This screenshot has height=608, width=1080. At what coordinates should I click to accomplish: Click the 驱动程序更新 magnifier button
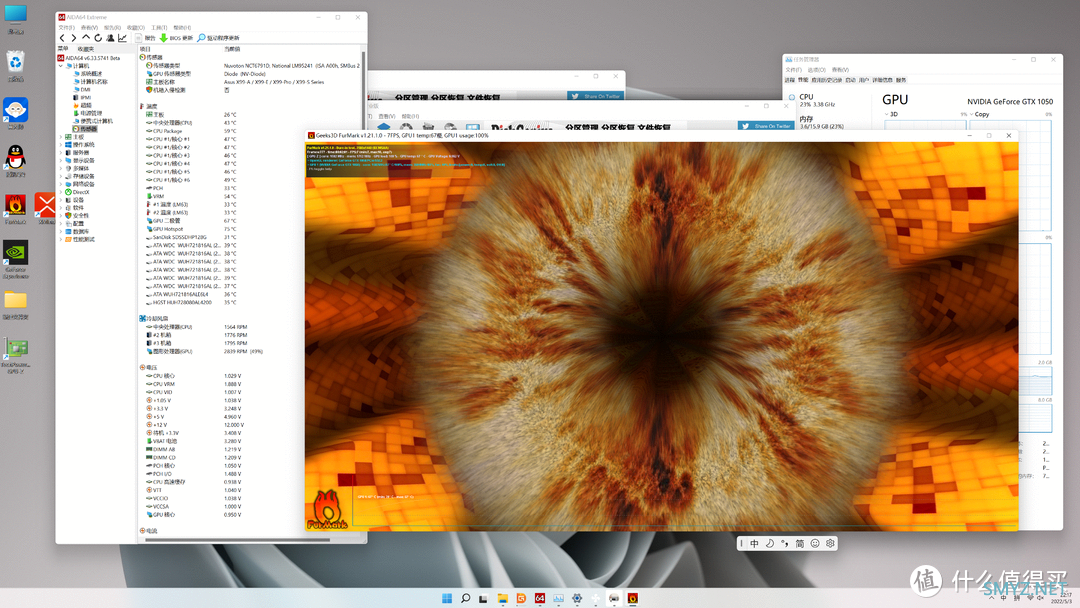218,38
